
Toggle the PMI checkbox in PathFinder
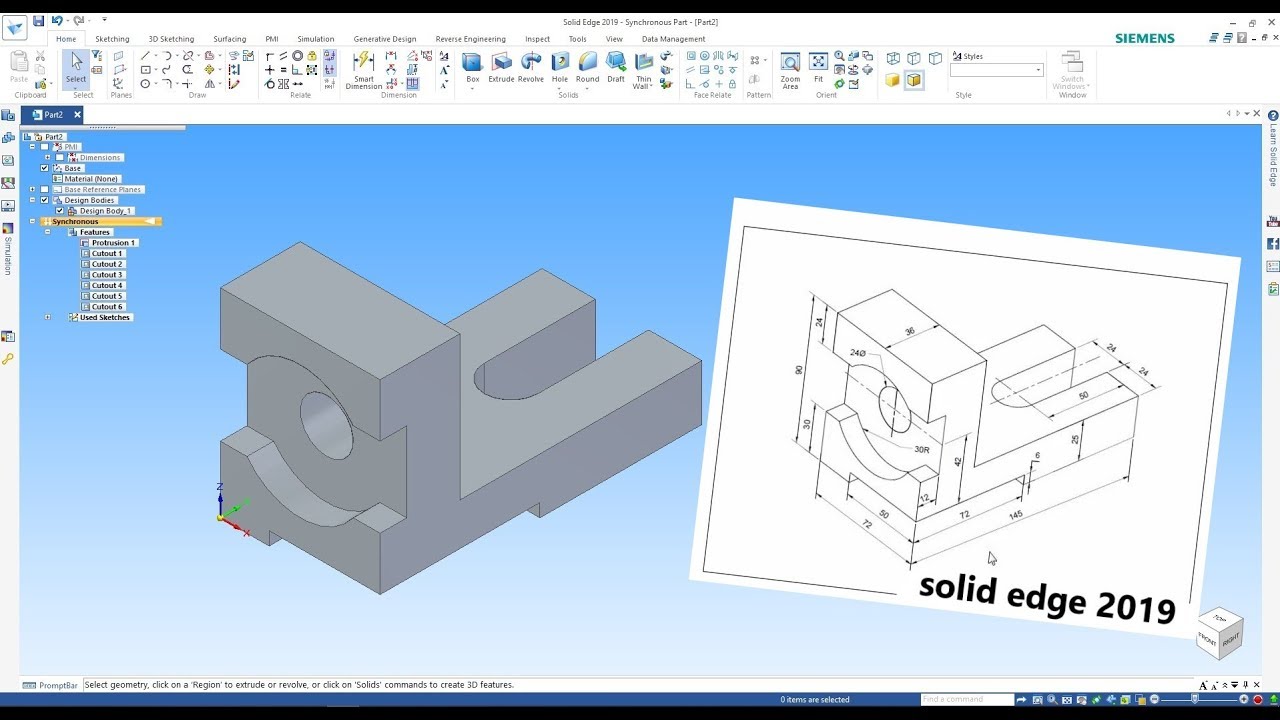pos(44,147)
